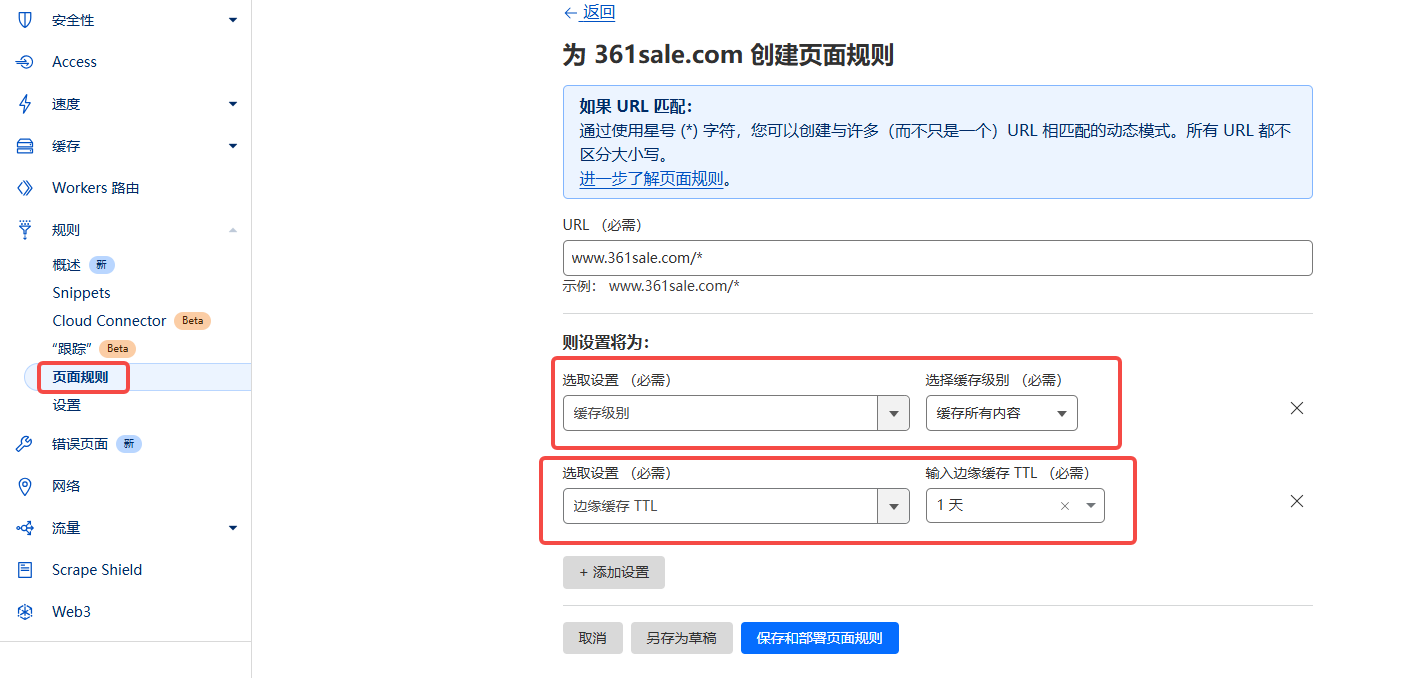Open the Cloud Connector Beta page

pyautogui.click(x=110, y=320)
